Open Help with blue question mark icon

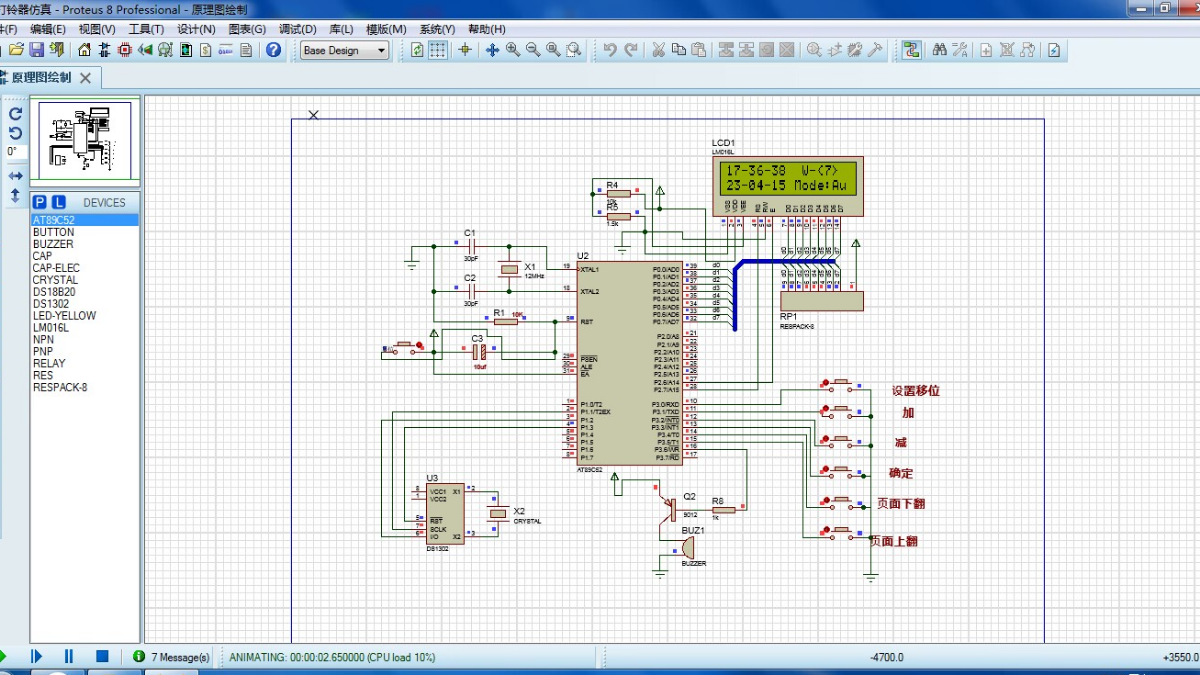coord(273,50)
